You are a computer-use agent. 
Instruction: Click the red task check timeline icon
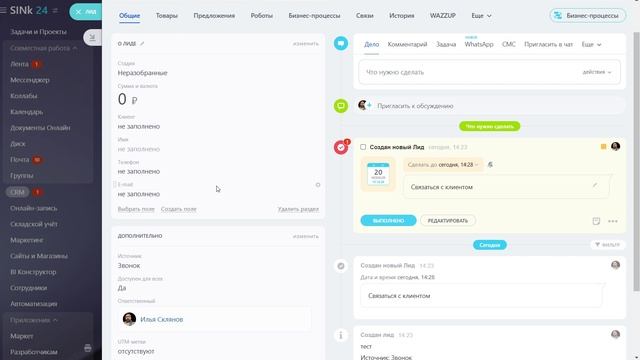click(341, 147)
